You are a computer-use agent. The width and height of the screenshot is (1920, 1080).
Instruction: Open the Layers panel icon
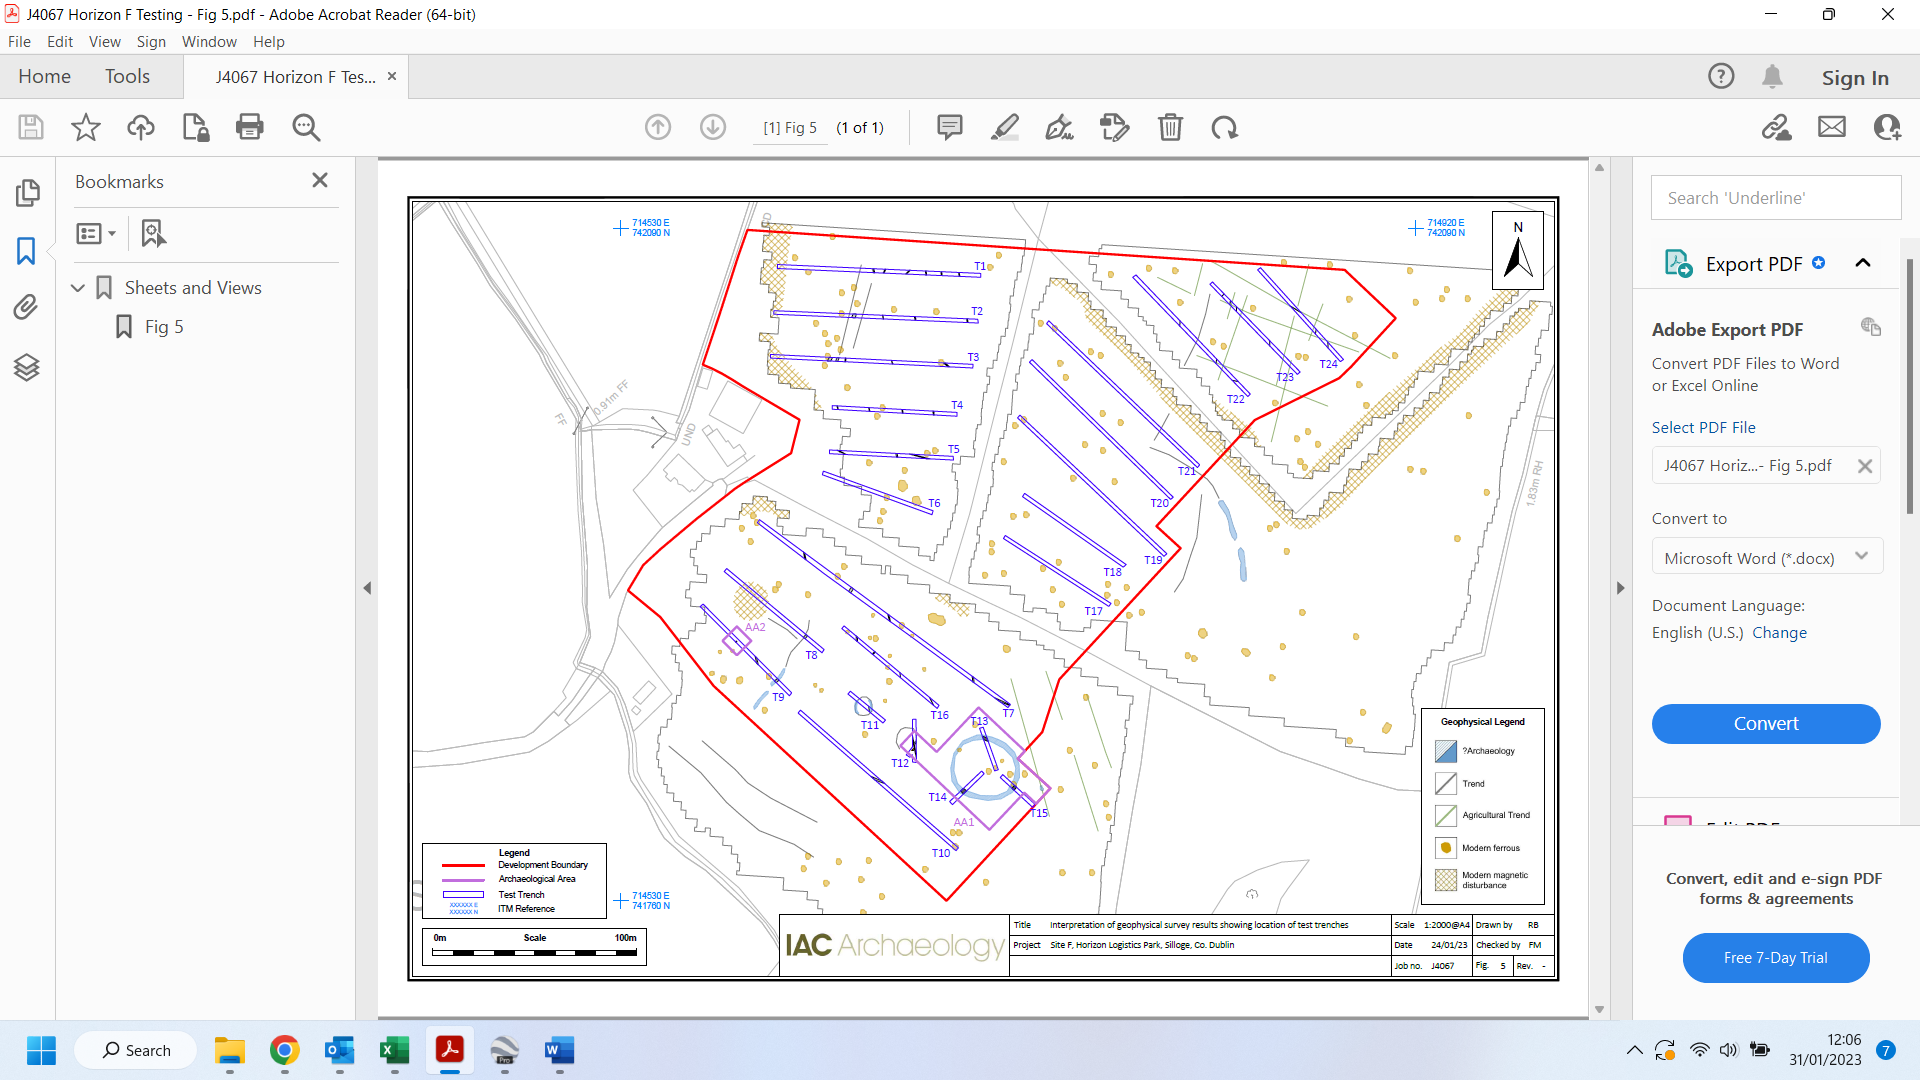click(27, 367)
